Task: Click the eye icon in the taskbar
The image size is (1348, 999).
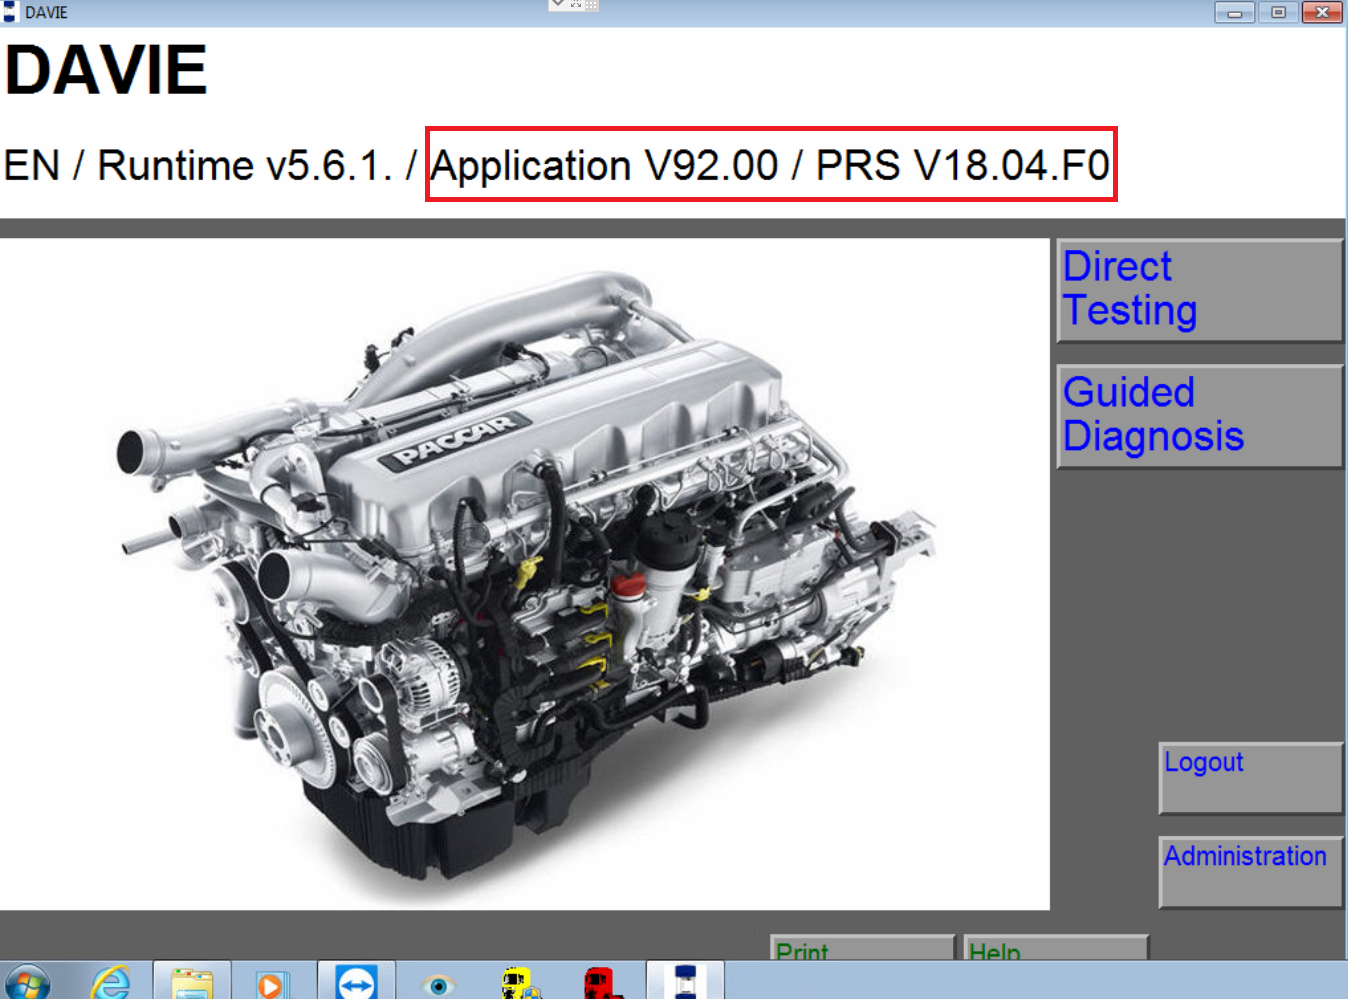Action: pos(438,984)
